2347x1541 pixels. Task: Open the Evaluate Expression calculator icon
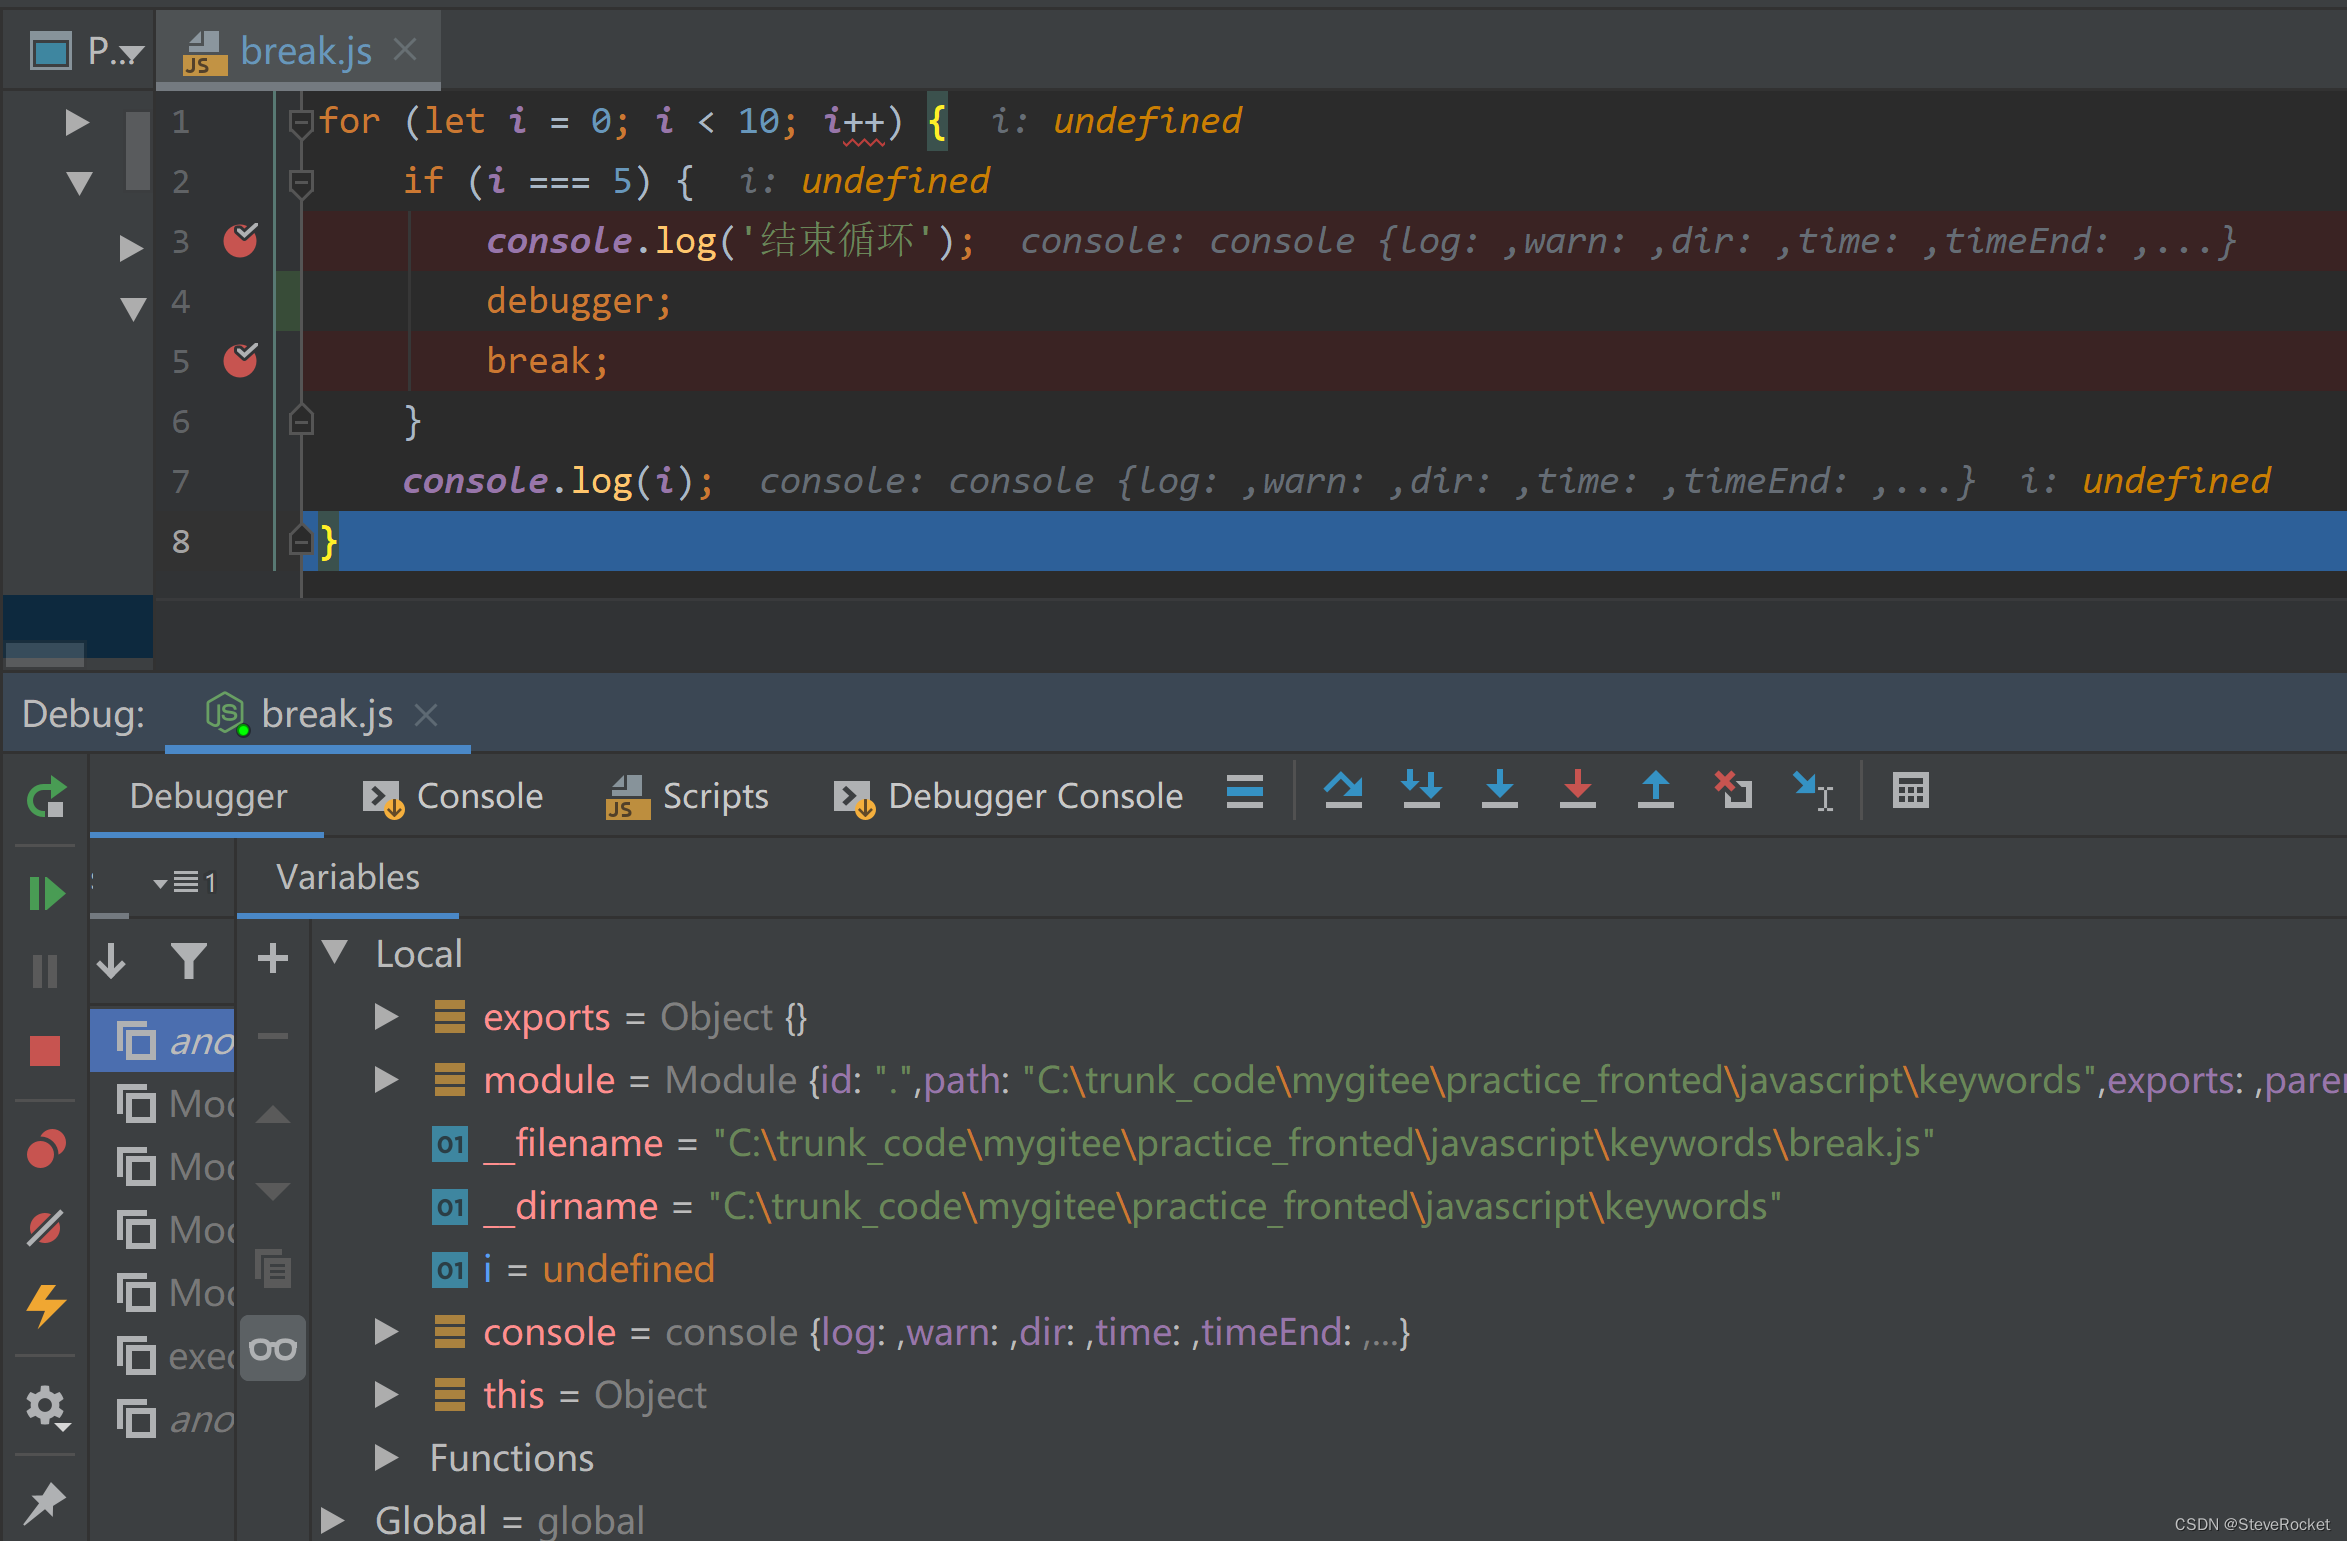pyautogui.click(x=1910, y=791)
